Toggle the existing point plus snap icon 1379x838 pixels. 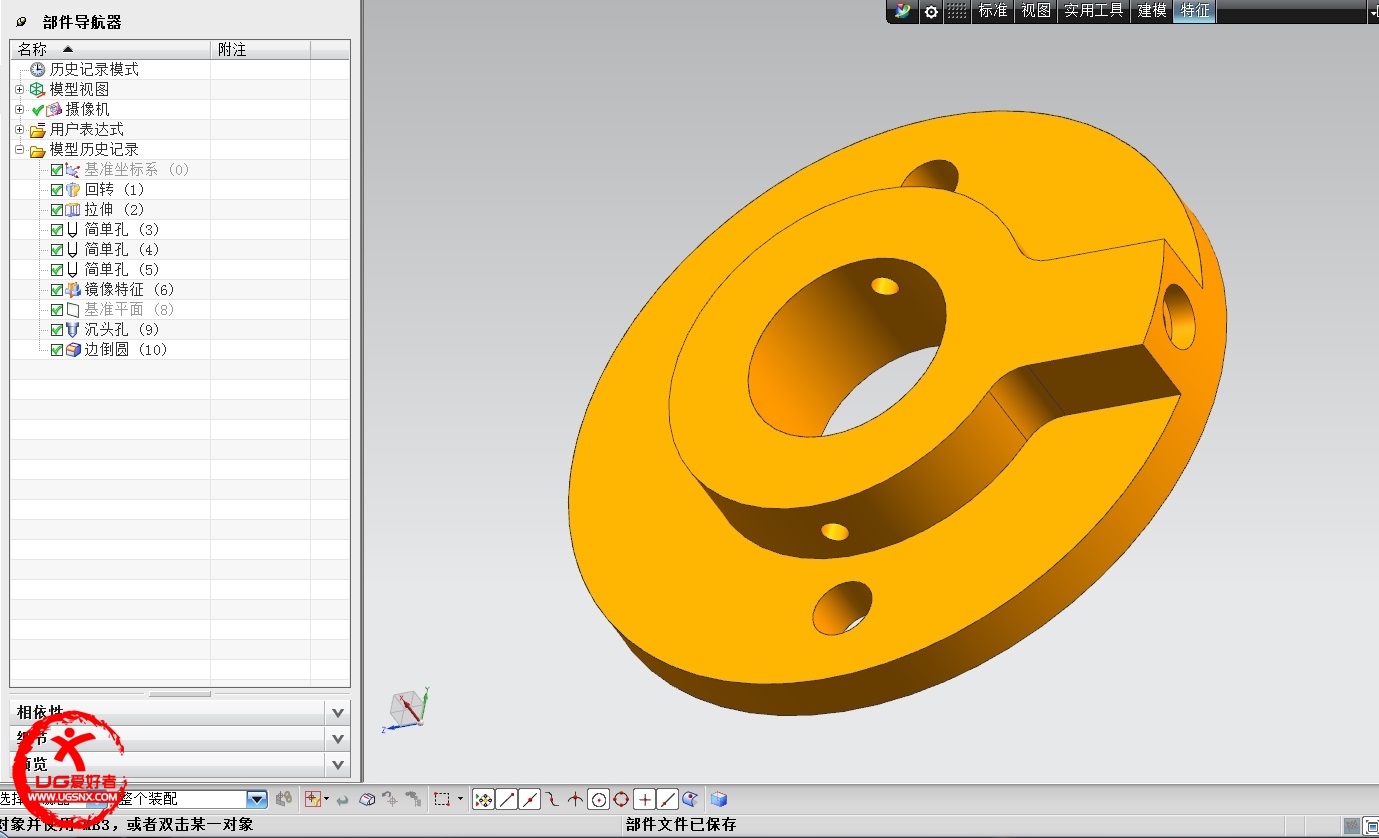click(645, 799)
